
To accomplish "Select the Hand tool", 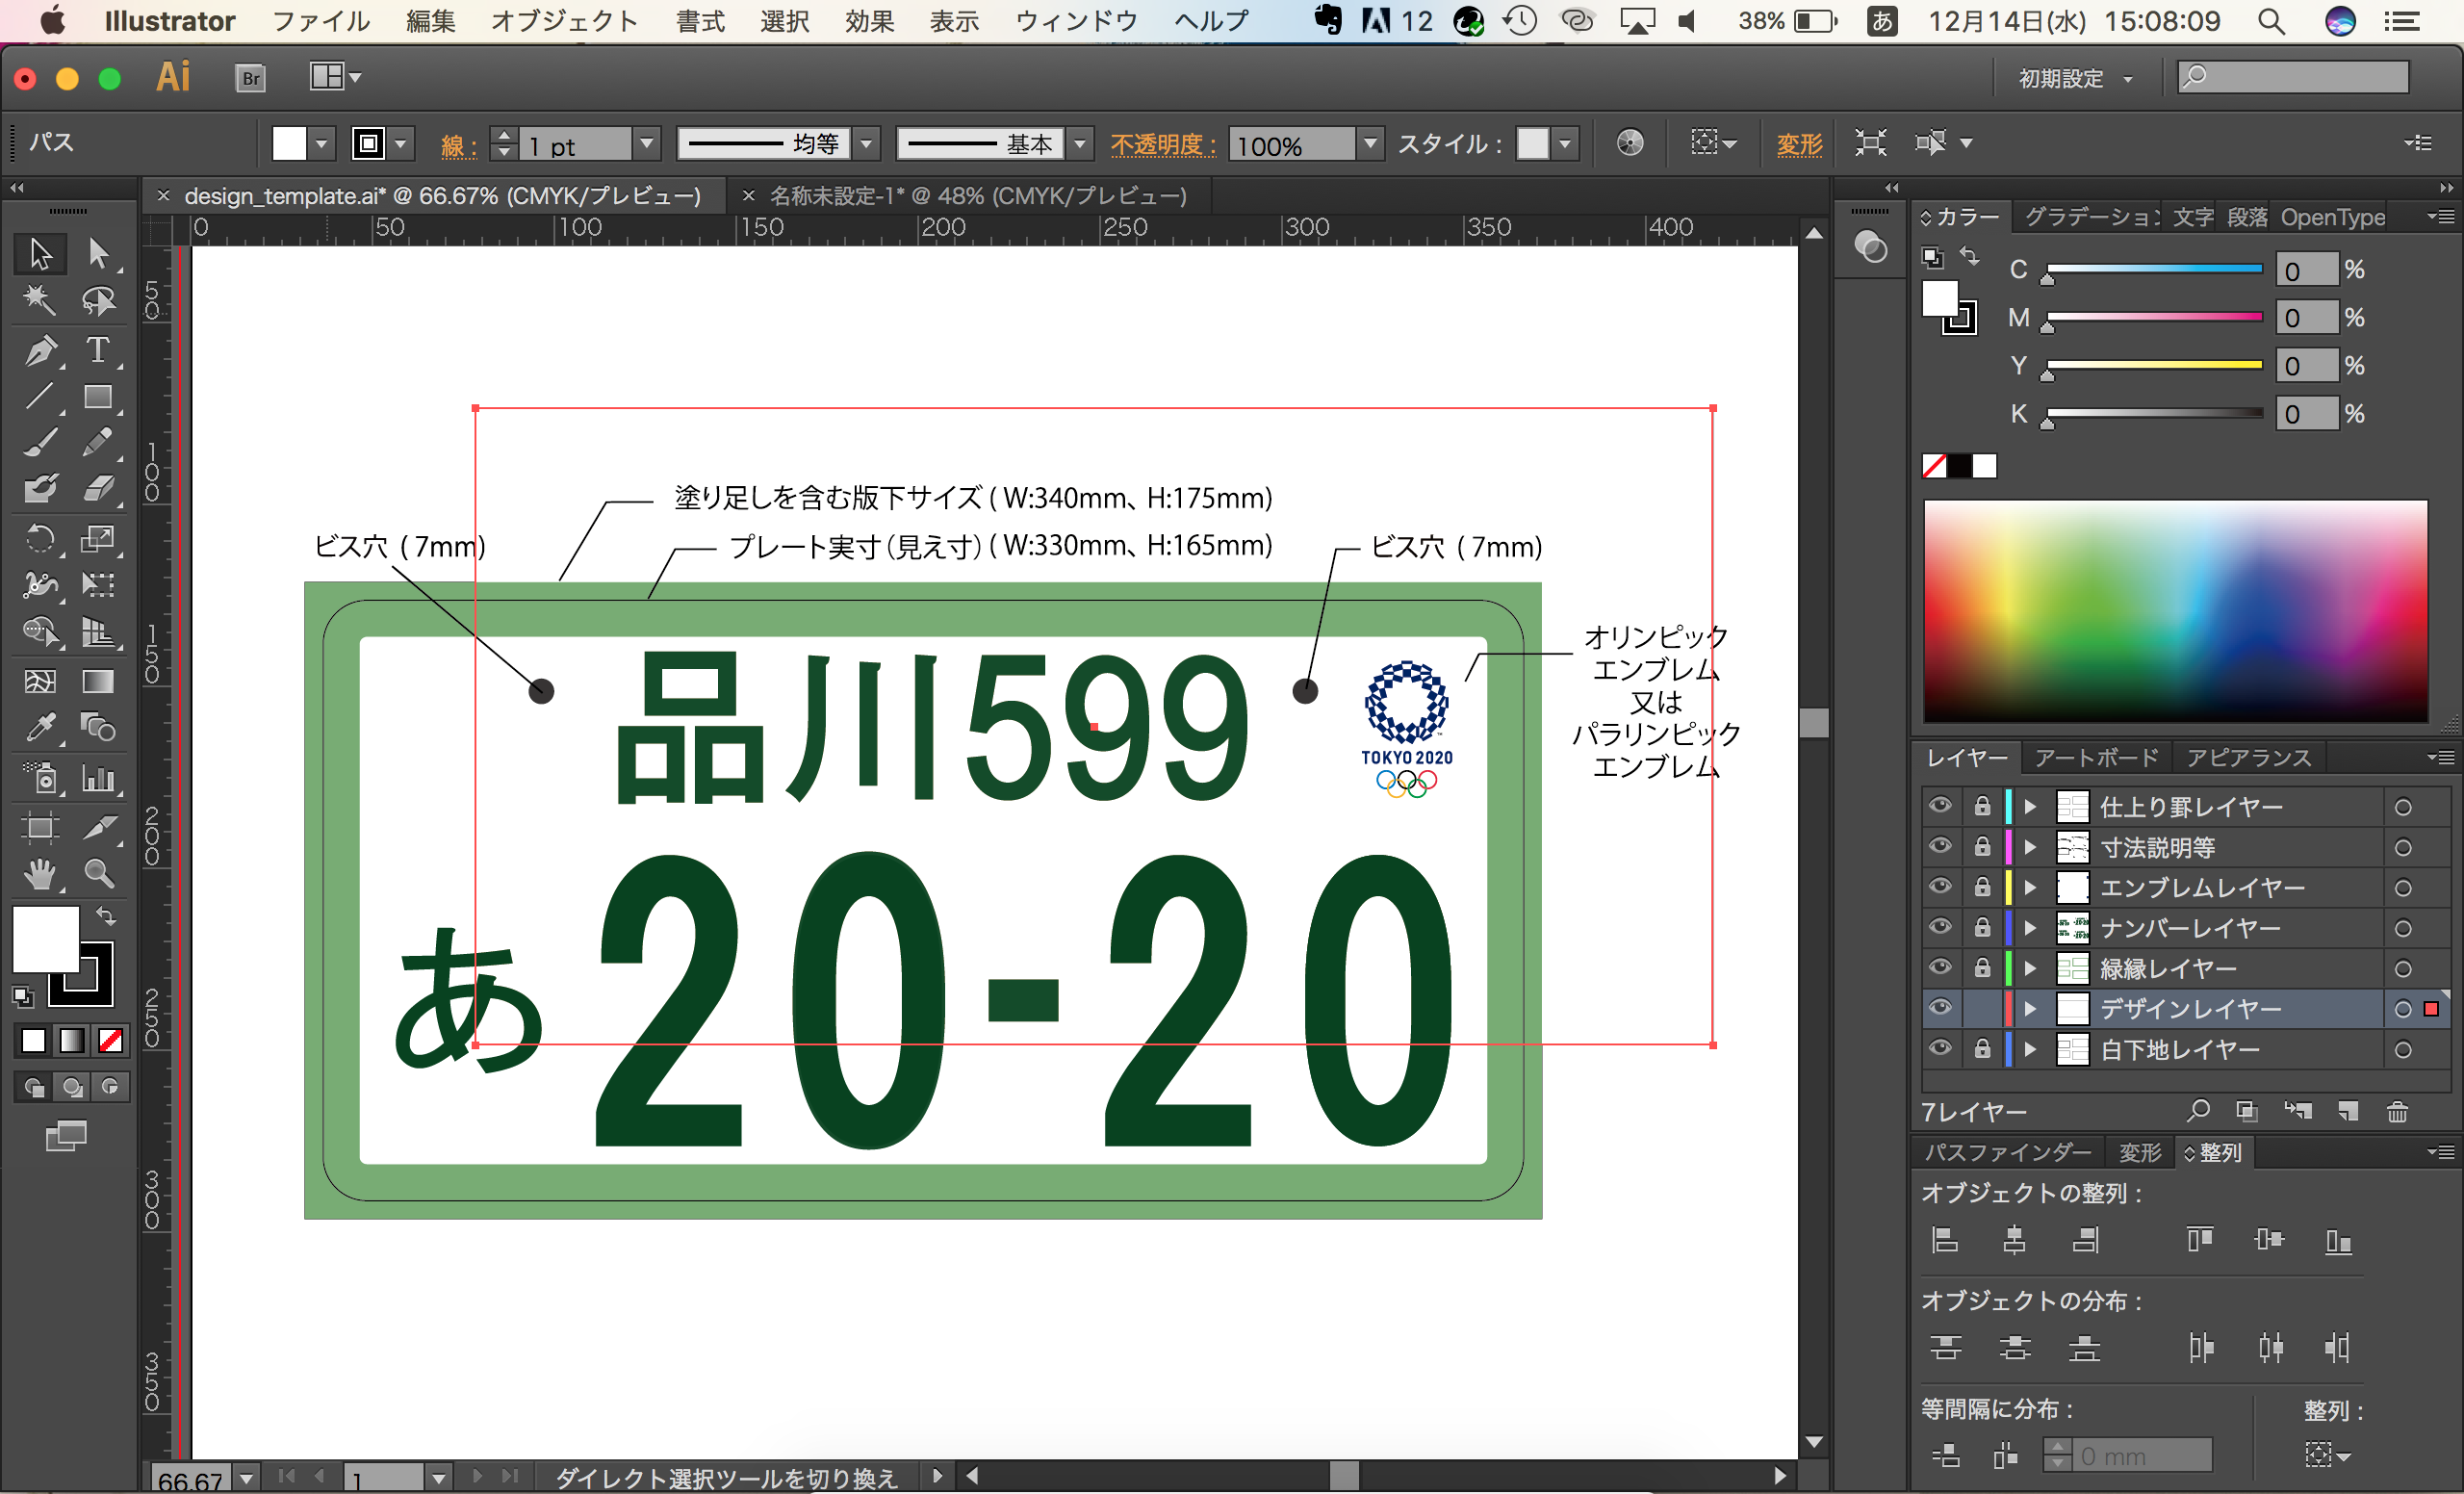I will click(40, 874).
